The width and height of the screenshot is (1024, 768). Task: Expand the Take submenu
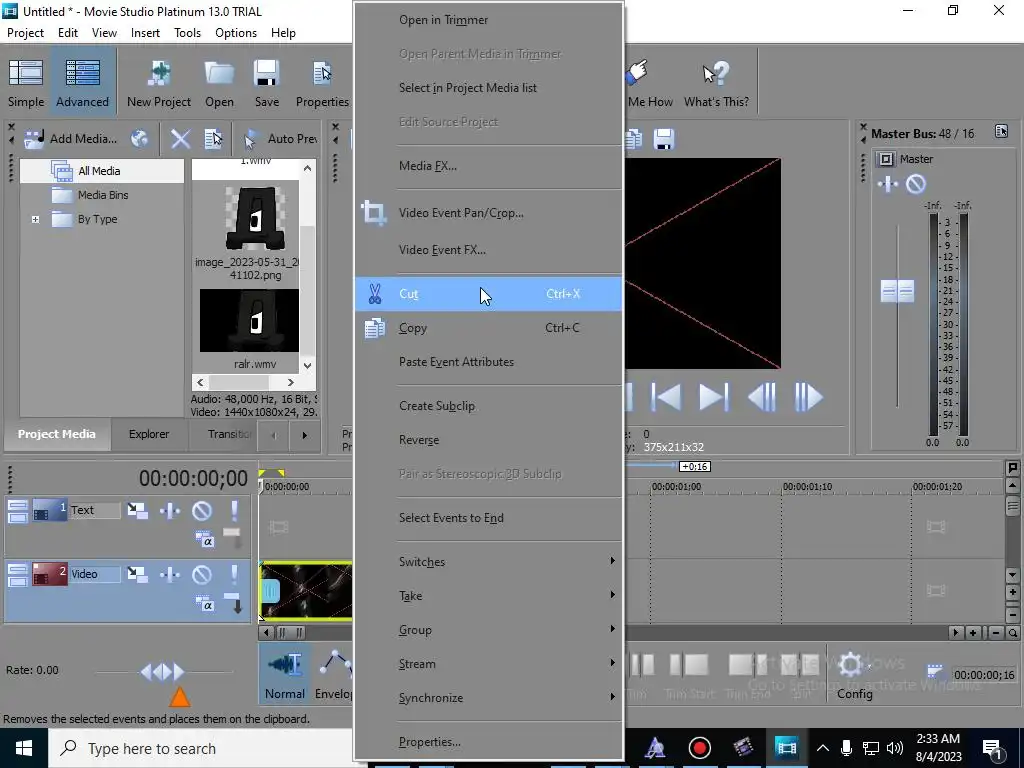click(488, 596)
